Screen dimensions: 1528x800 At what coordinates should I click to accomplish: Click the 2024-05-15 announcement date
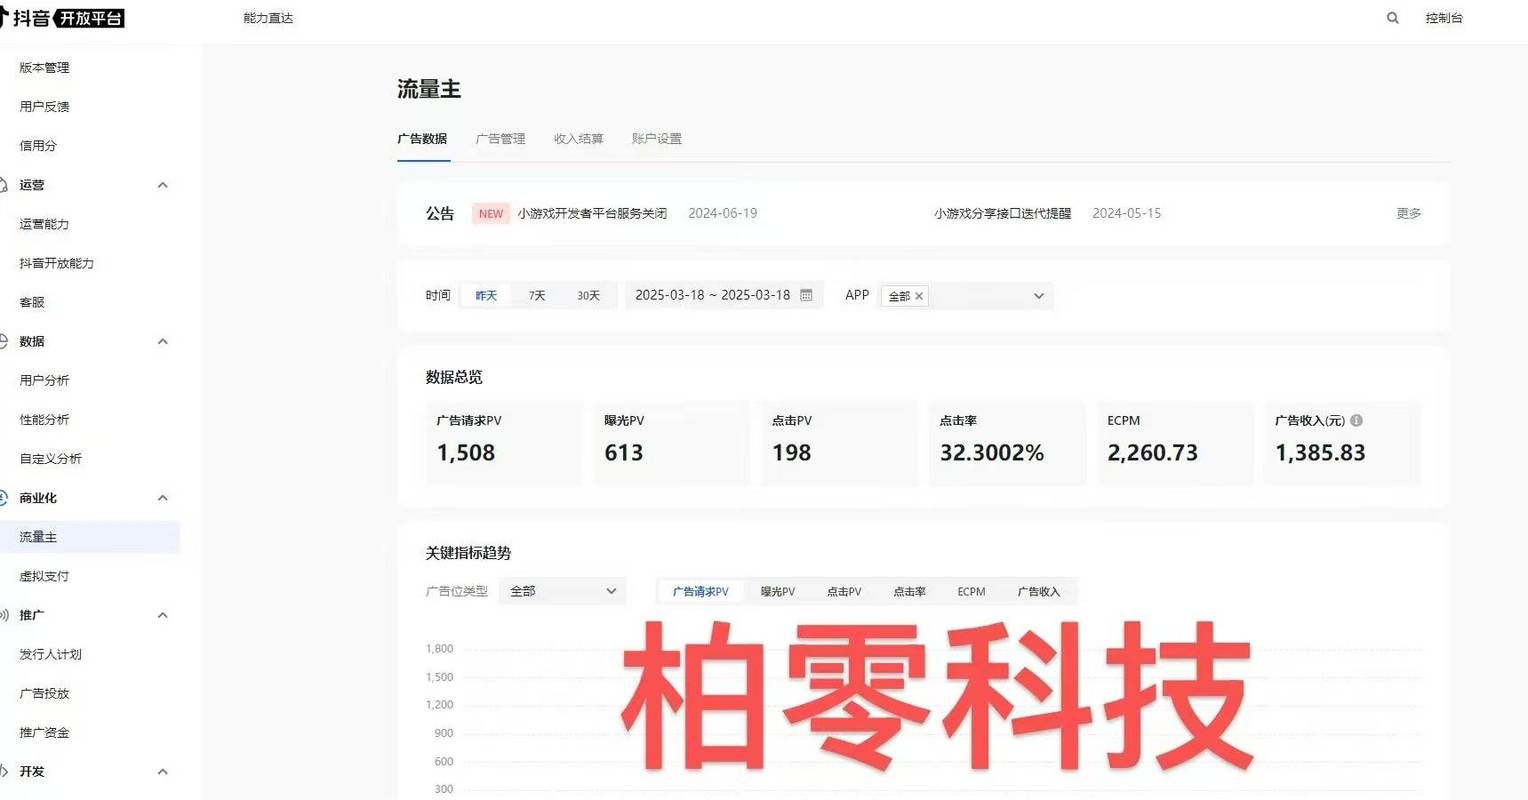point(1127,214)
